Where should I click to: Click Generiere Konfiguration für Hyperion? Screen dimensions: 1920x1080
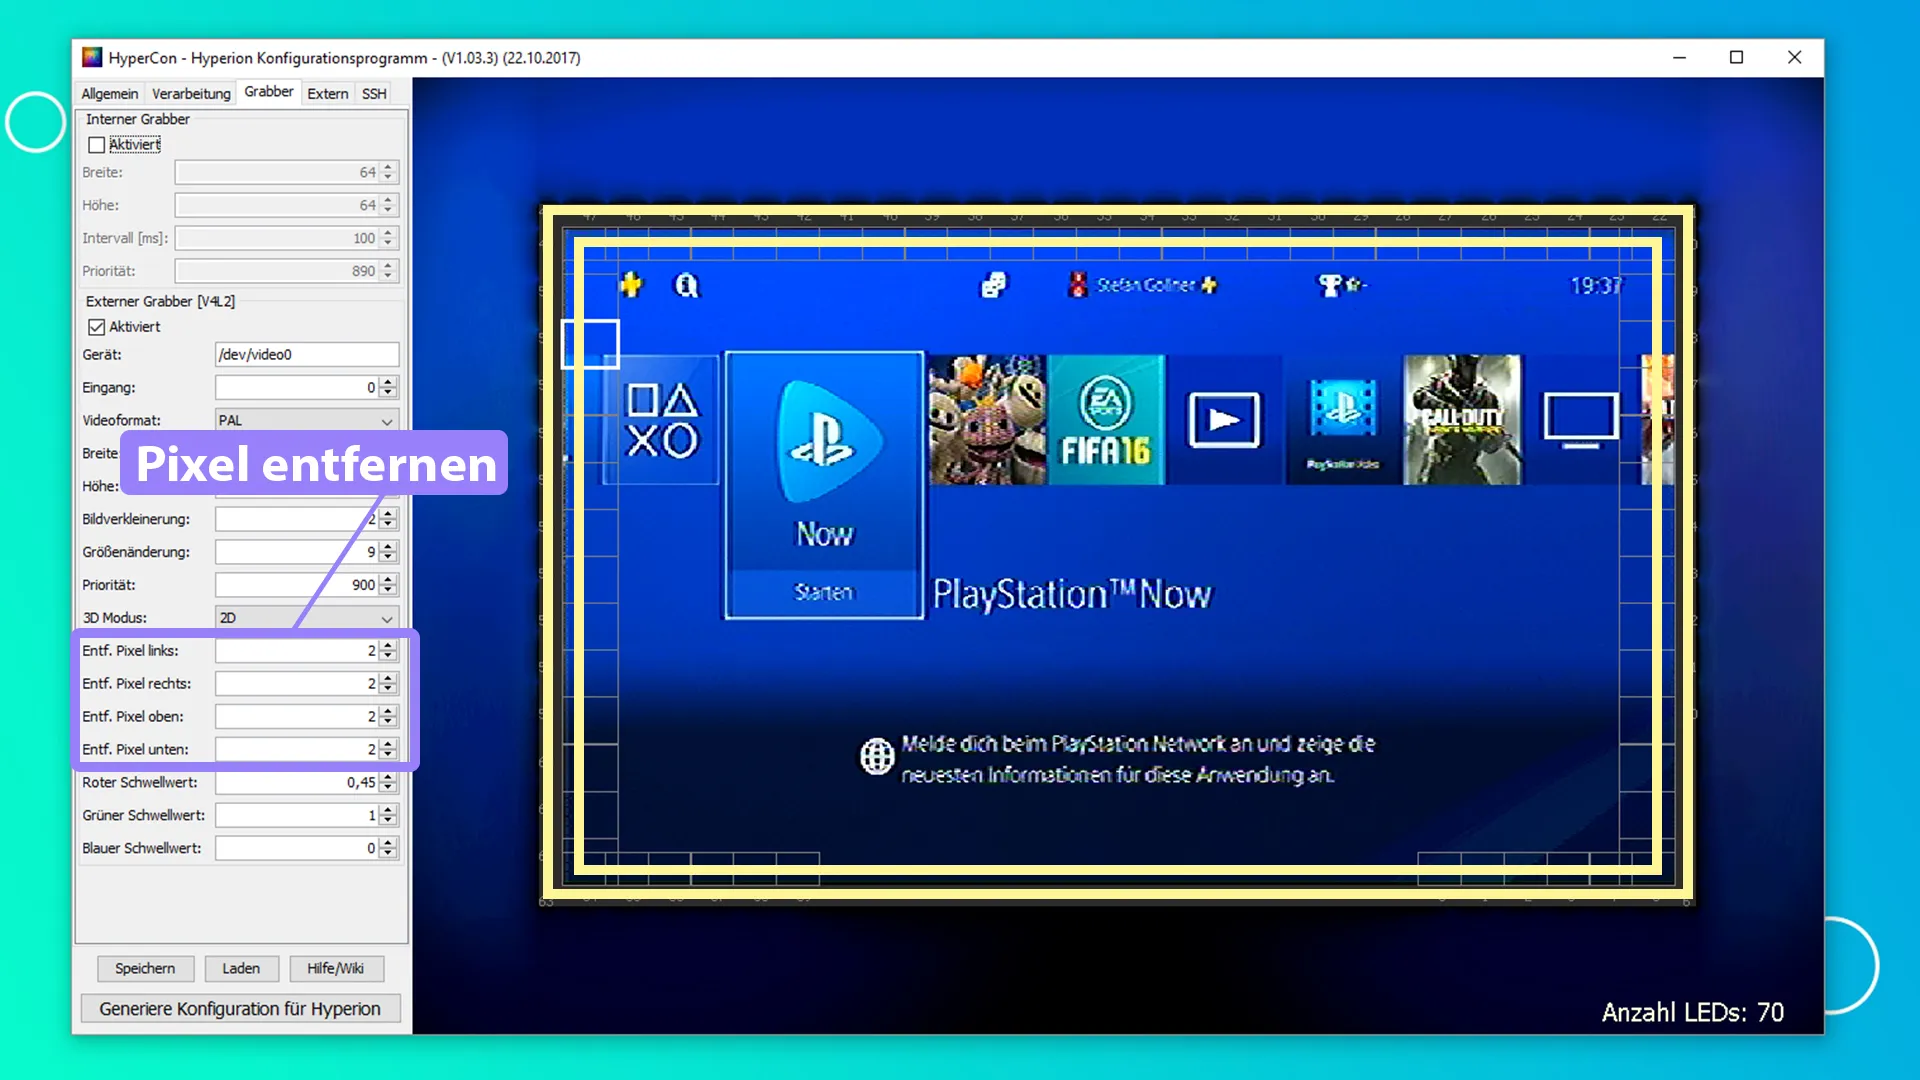coord(240,1009)
